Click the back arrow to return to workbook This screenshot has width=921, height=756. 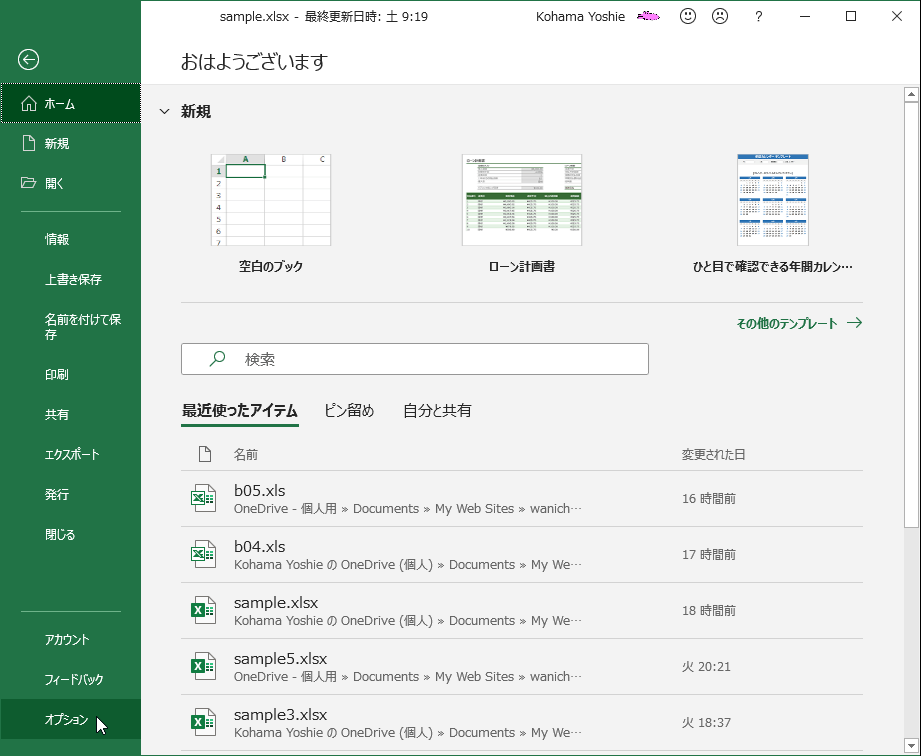pyautogui.click(x=28, y=59)
